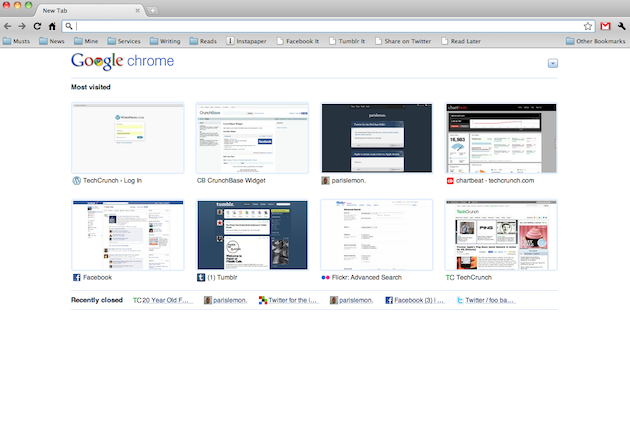Open the parislemon thumbnail preview
Image resolution: width=630 pixels, height=421 pixels.
point(377,138)
